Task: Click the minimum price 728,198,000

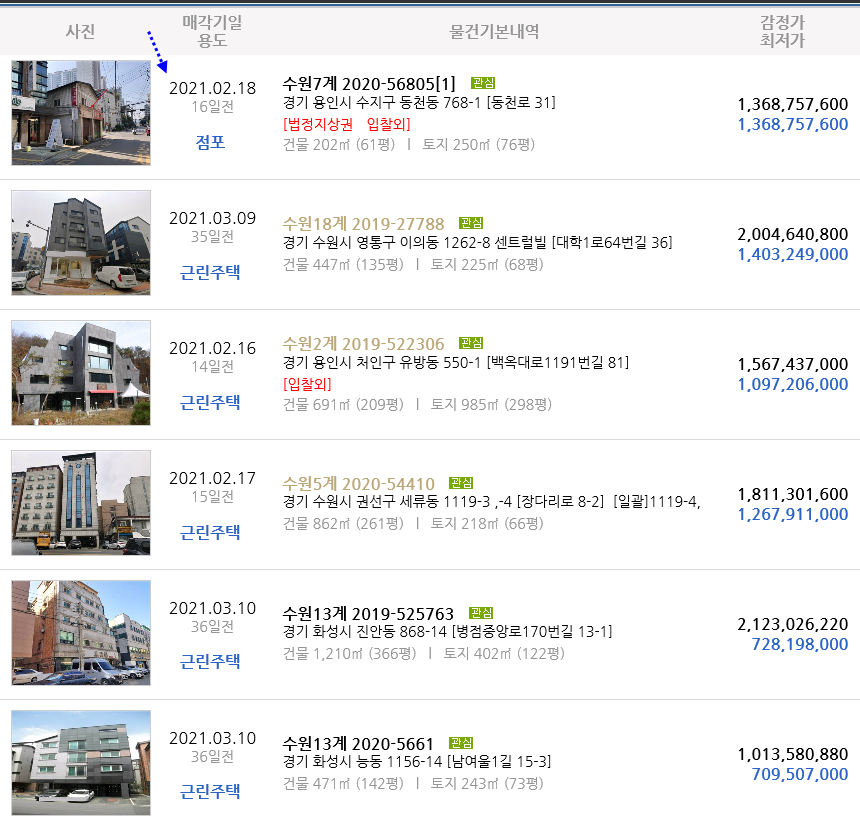Action: click(x=800, y=645)
